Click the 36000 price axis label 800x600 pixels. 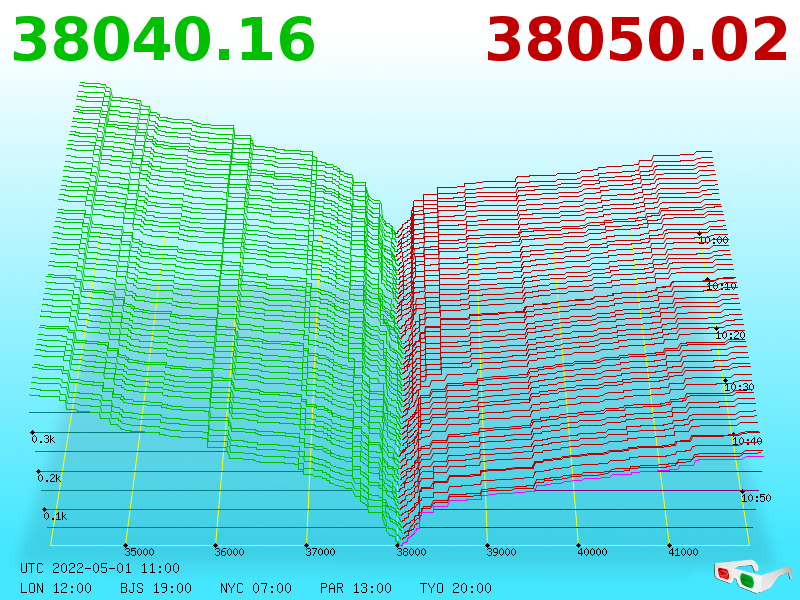[229, 552]
